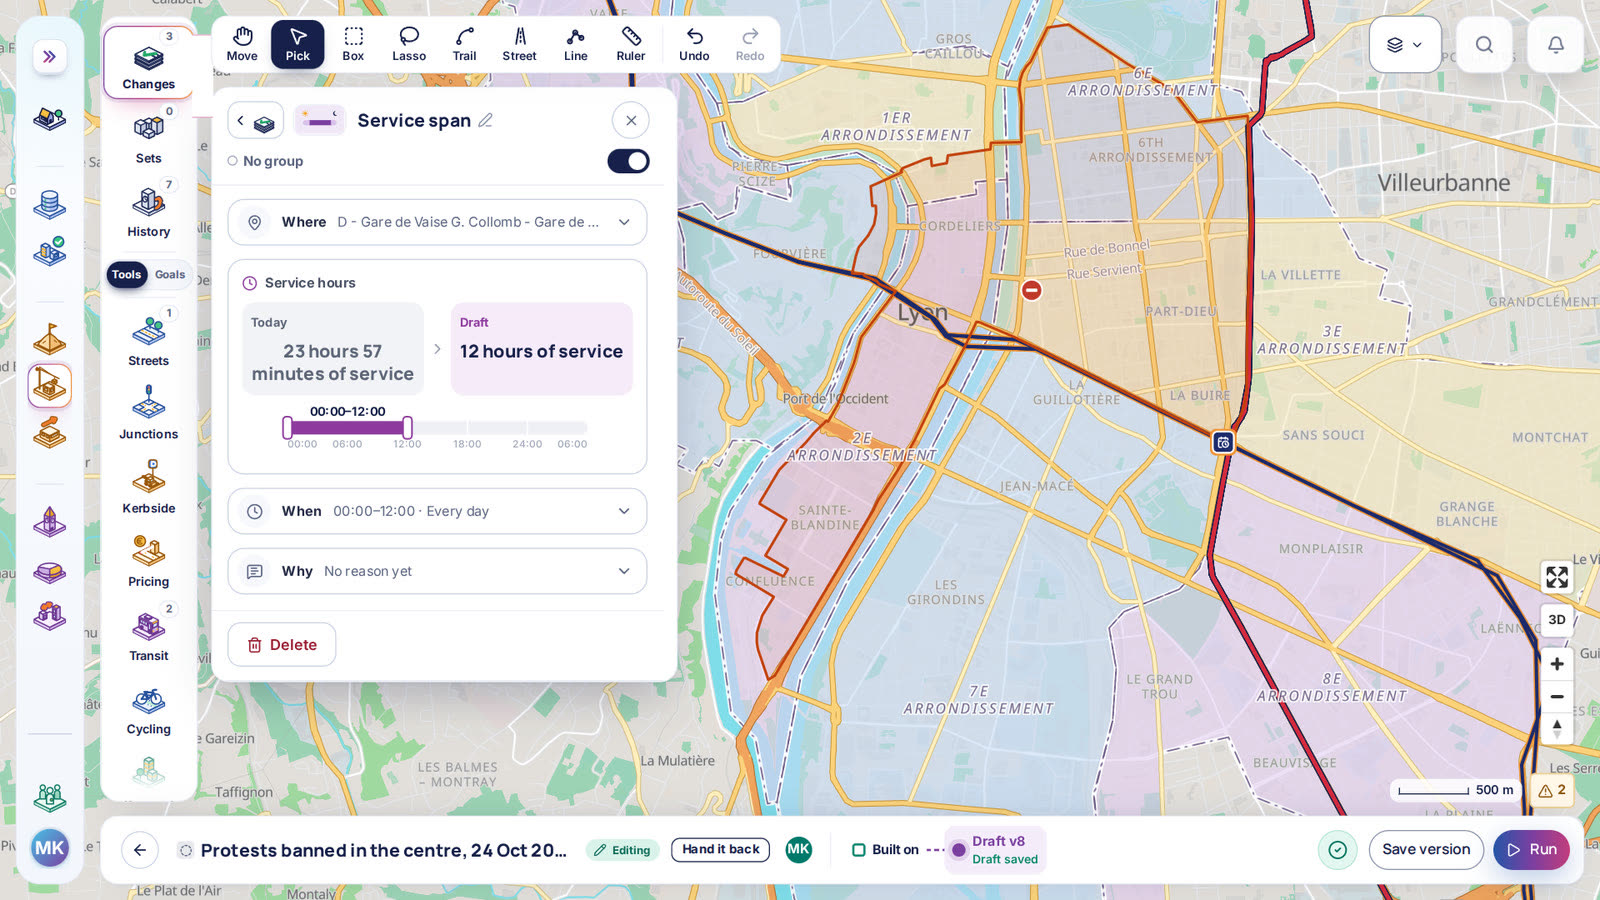Pick the Line tool
1600x900 pixels.
[576, 44]
